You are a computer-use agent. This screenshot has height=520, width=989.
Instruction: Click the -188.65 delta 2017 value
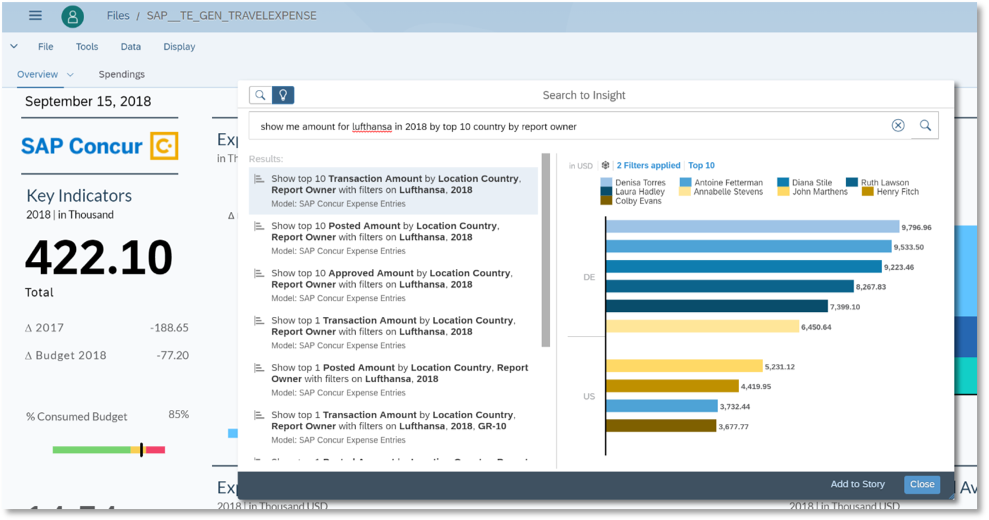169,328
